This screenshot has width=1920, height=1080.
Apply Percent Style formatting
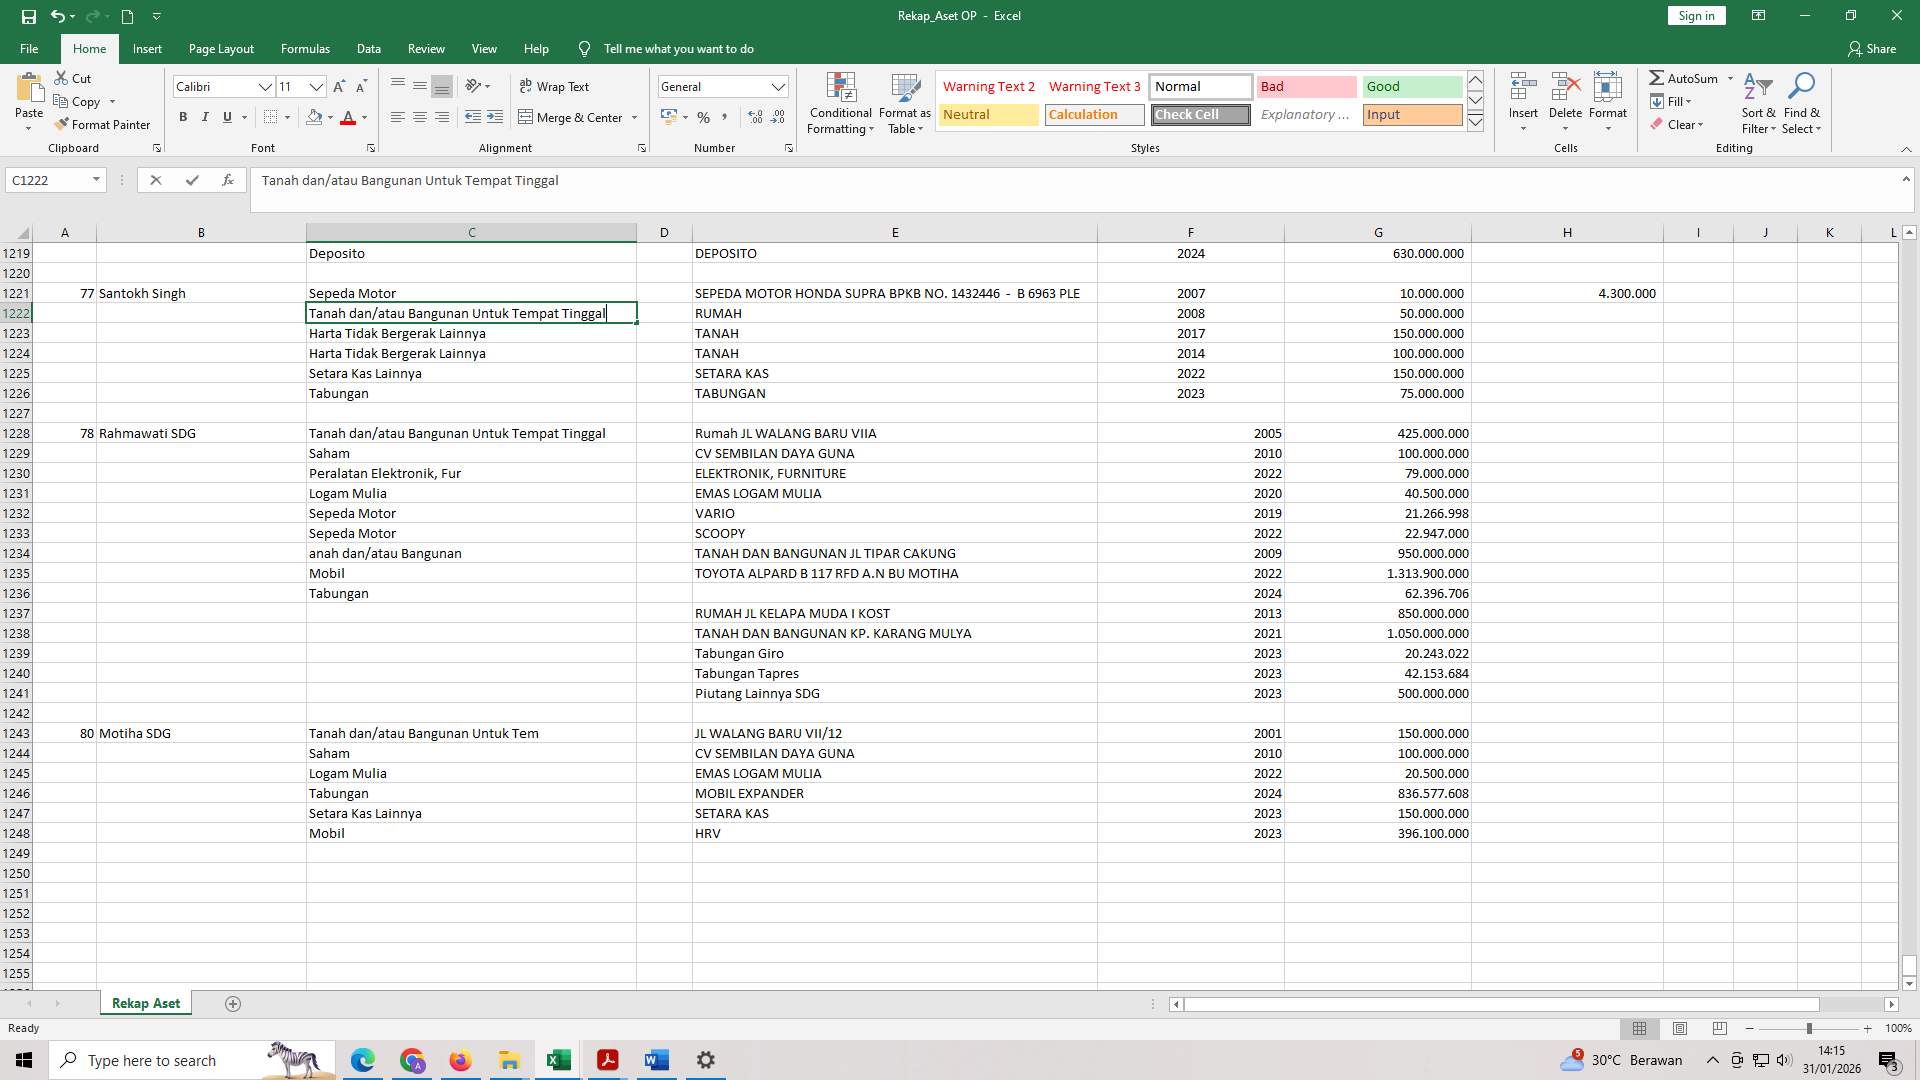704,117
